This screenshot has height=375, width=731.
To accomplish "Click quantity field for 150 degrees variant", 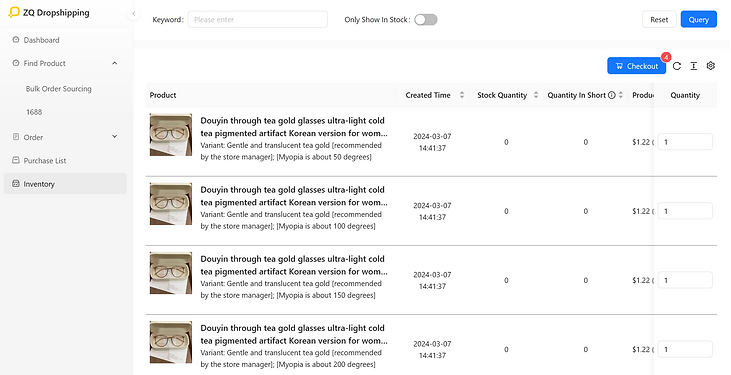I will click(x=685, y=280).
